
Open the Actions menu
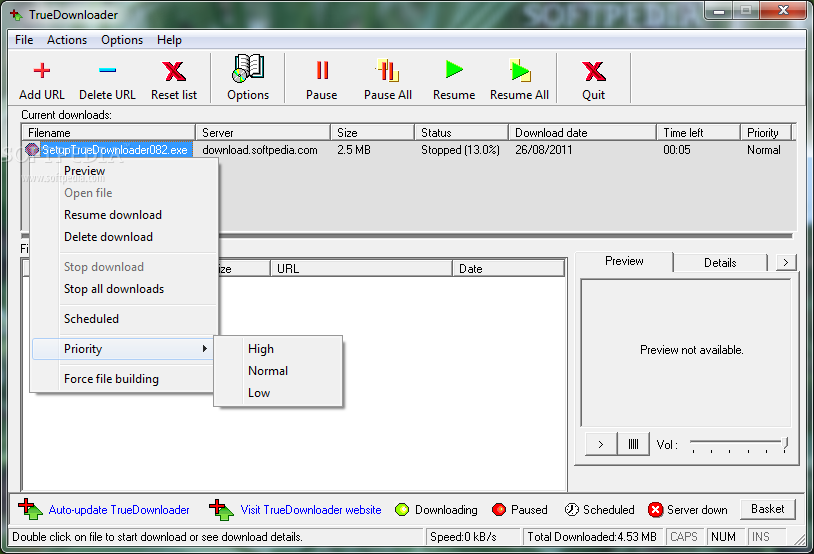(67, 40)
